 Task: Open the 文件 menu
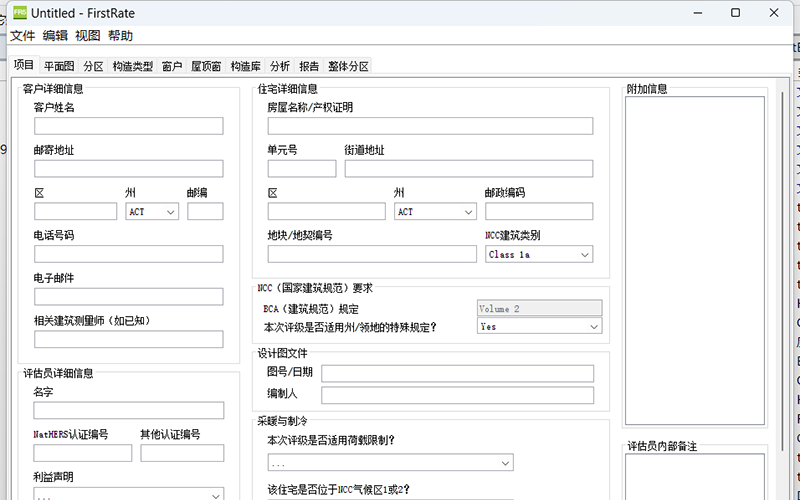coord(23,36)
